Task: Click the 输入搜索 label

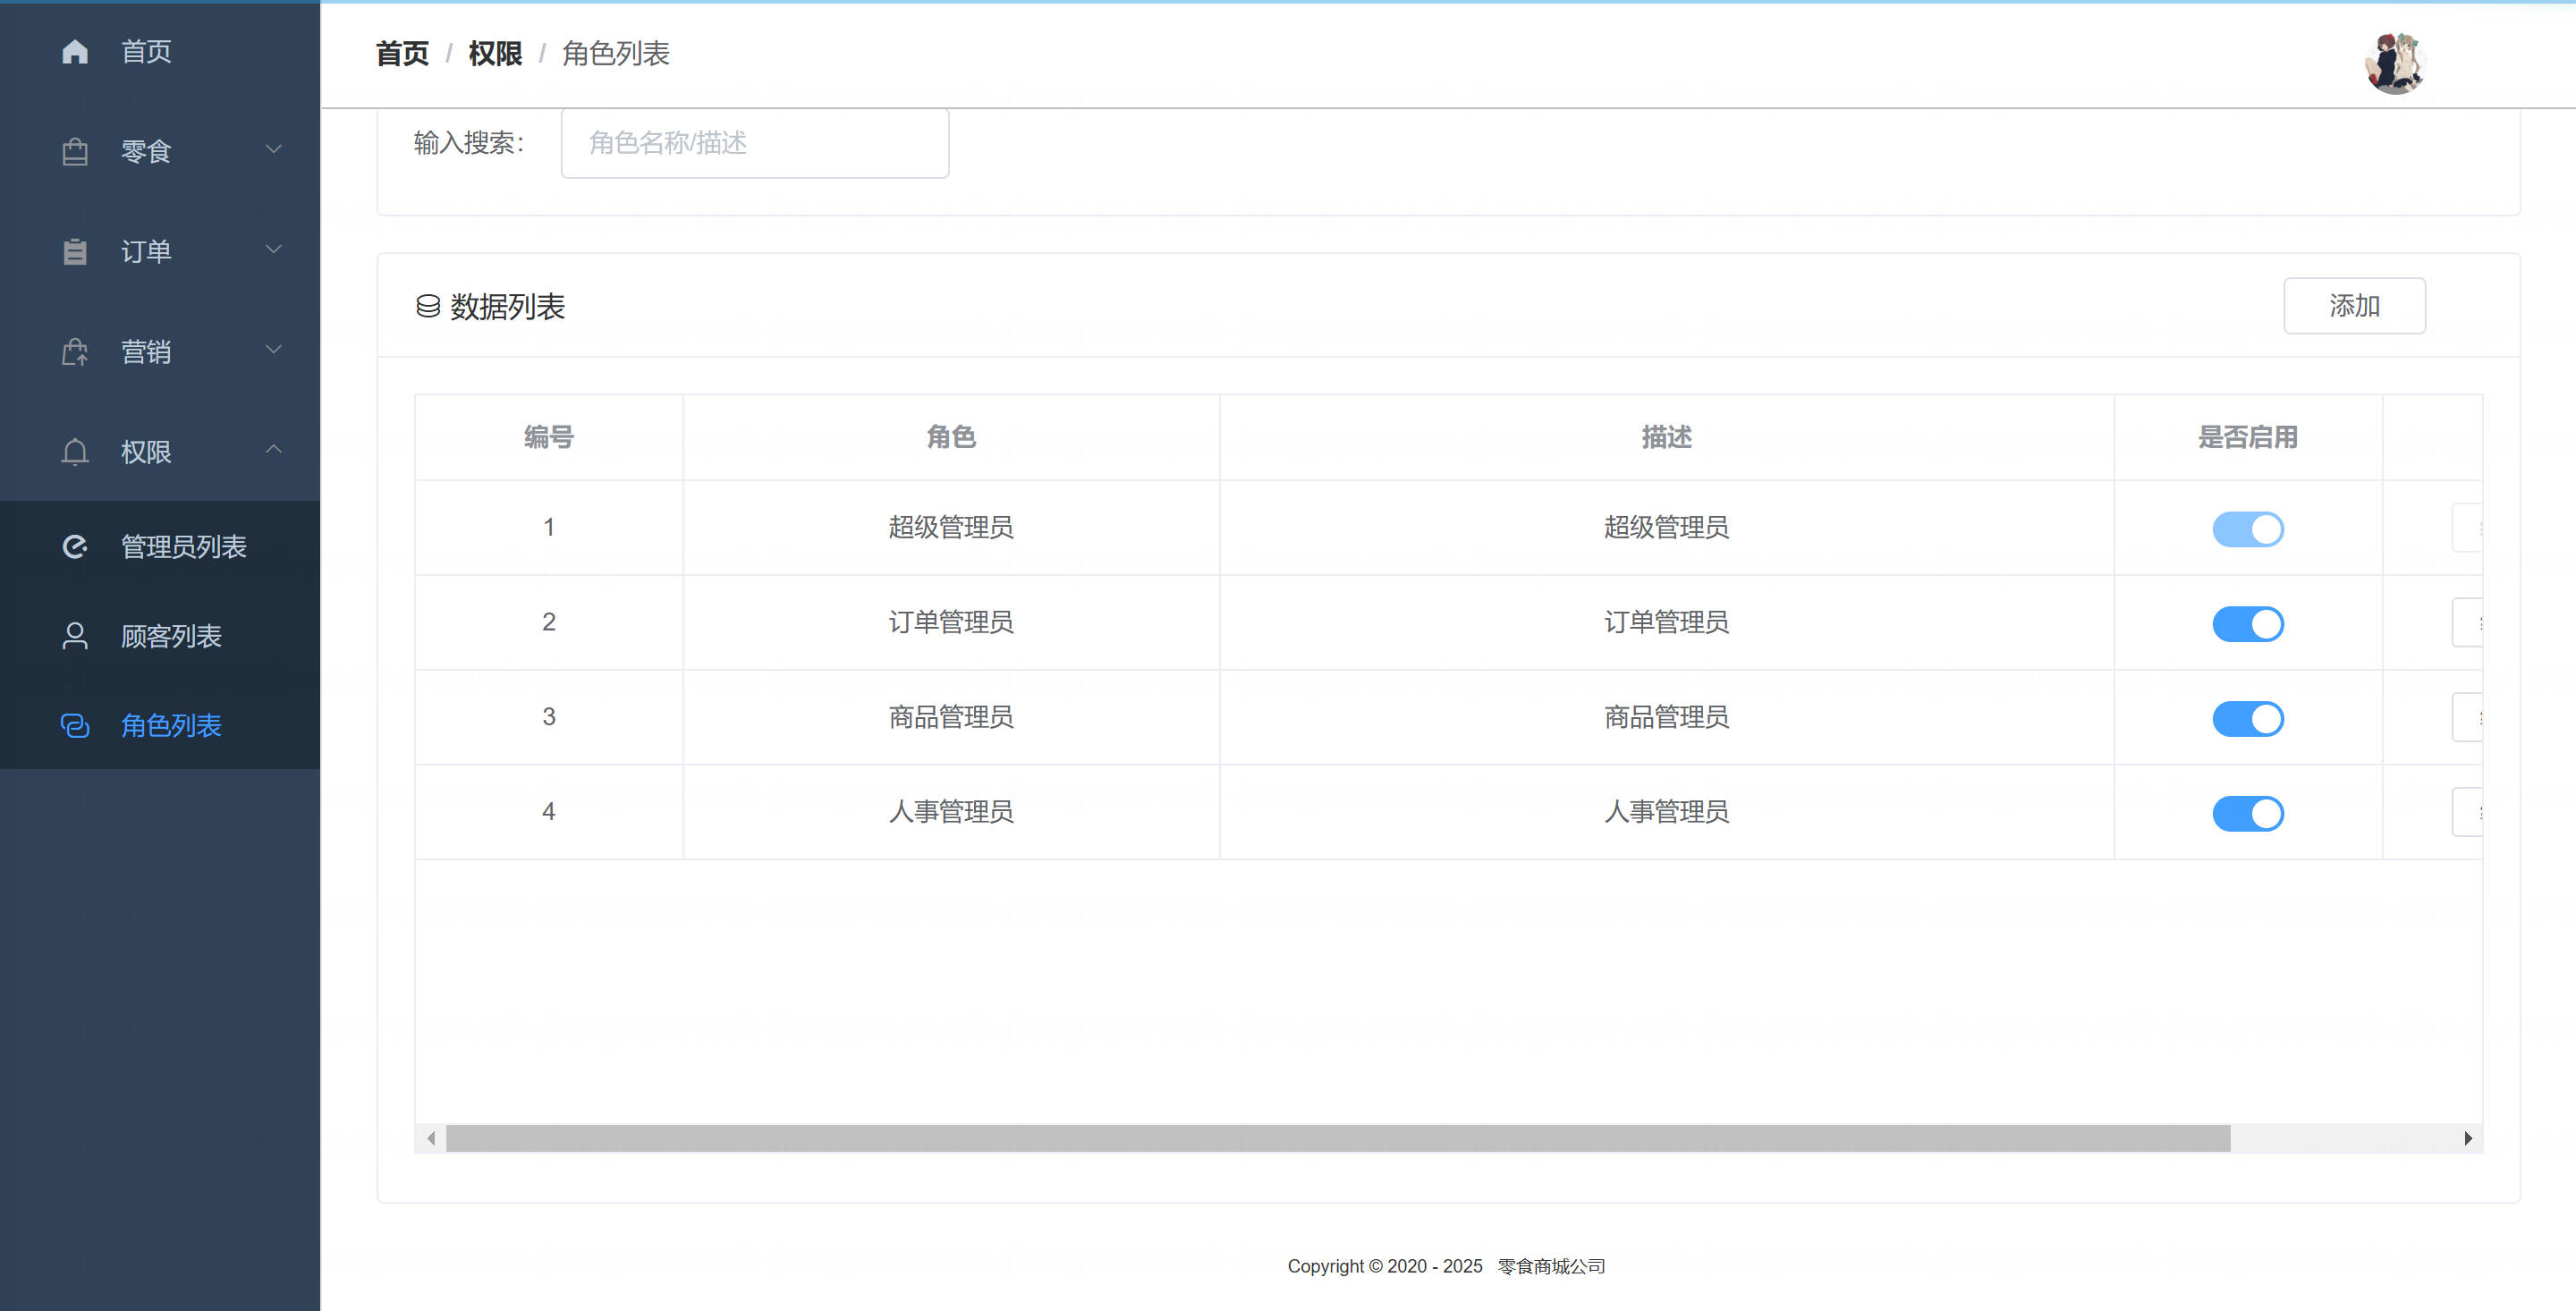Action: click(x=469, y=143)
